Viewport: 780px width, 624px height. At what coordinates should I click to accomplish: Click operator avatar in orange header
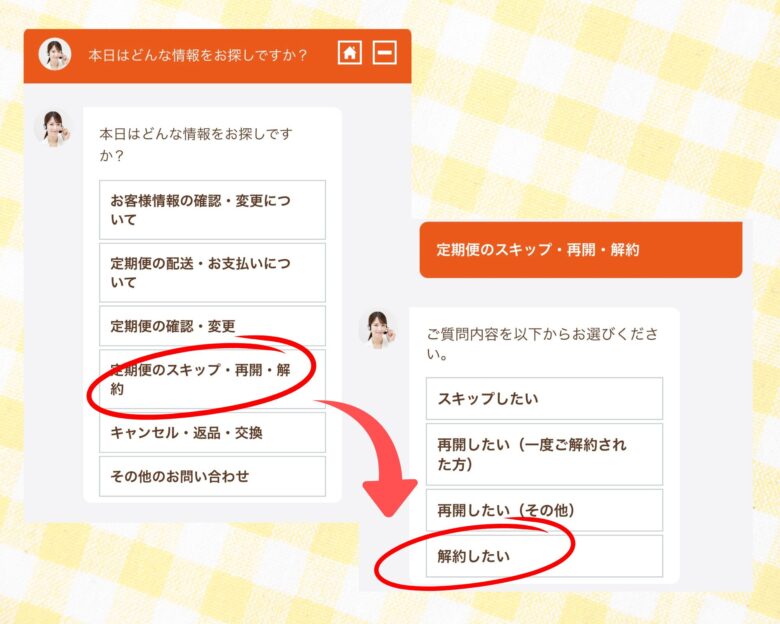[55, 54]
